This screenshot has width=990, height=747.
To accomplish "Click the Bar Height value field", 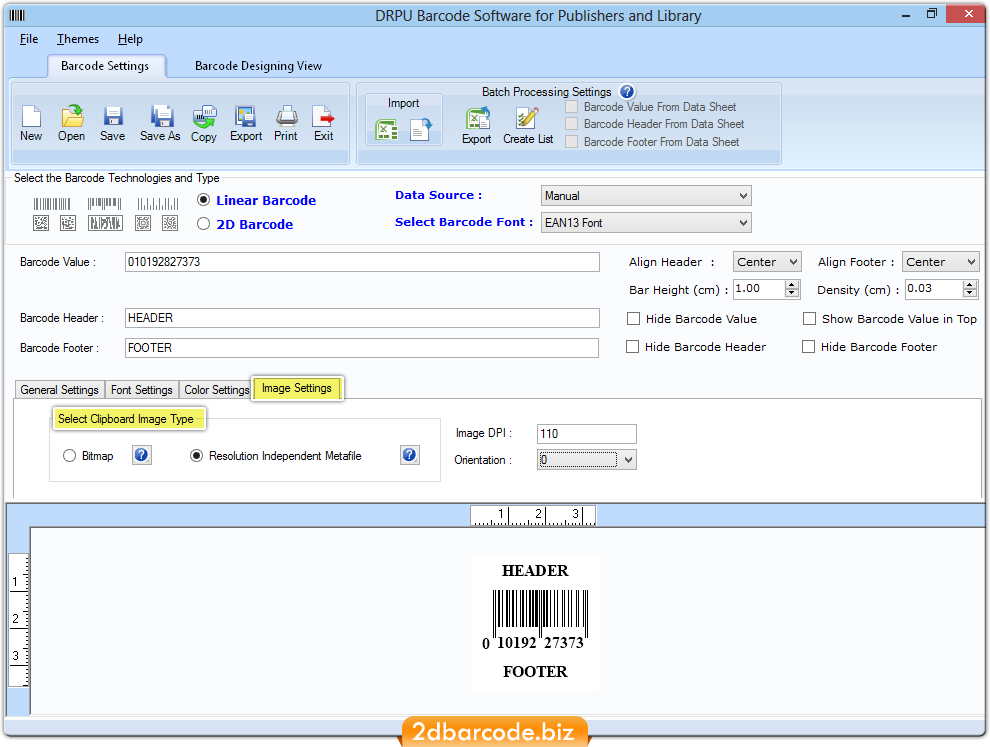I will (x=759, y=289).
